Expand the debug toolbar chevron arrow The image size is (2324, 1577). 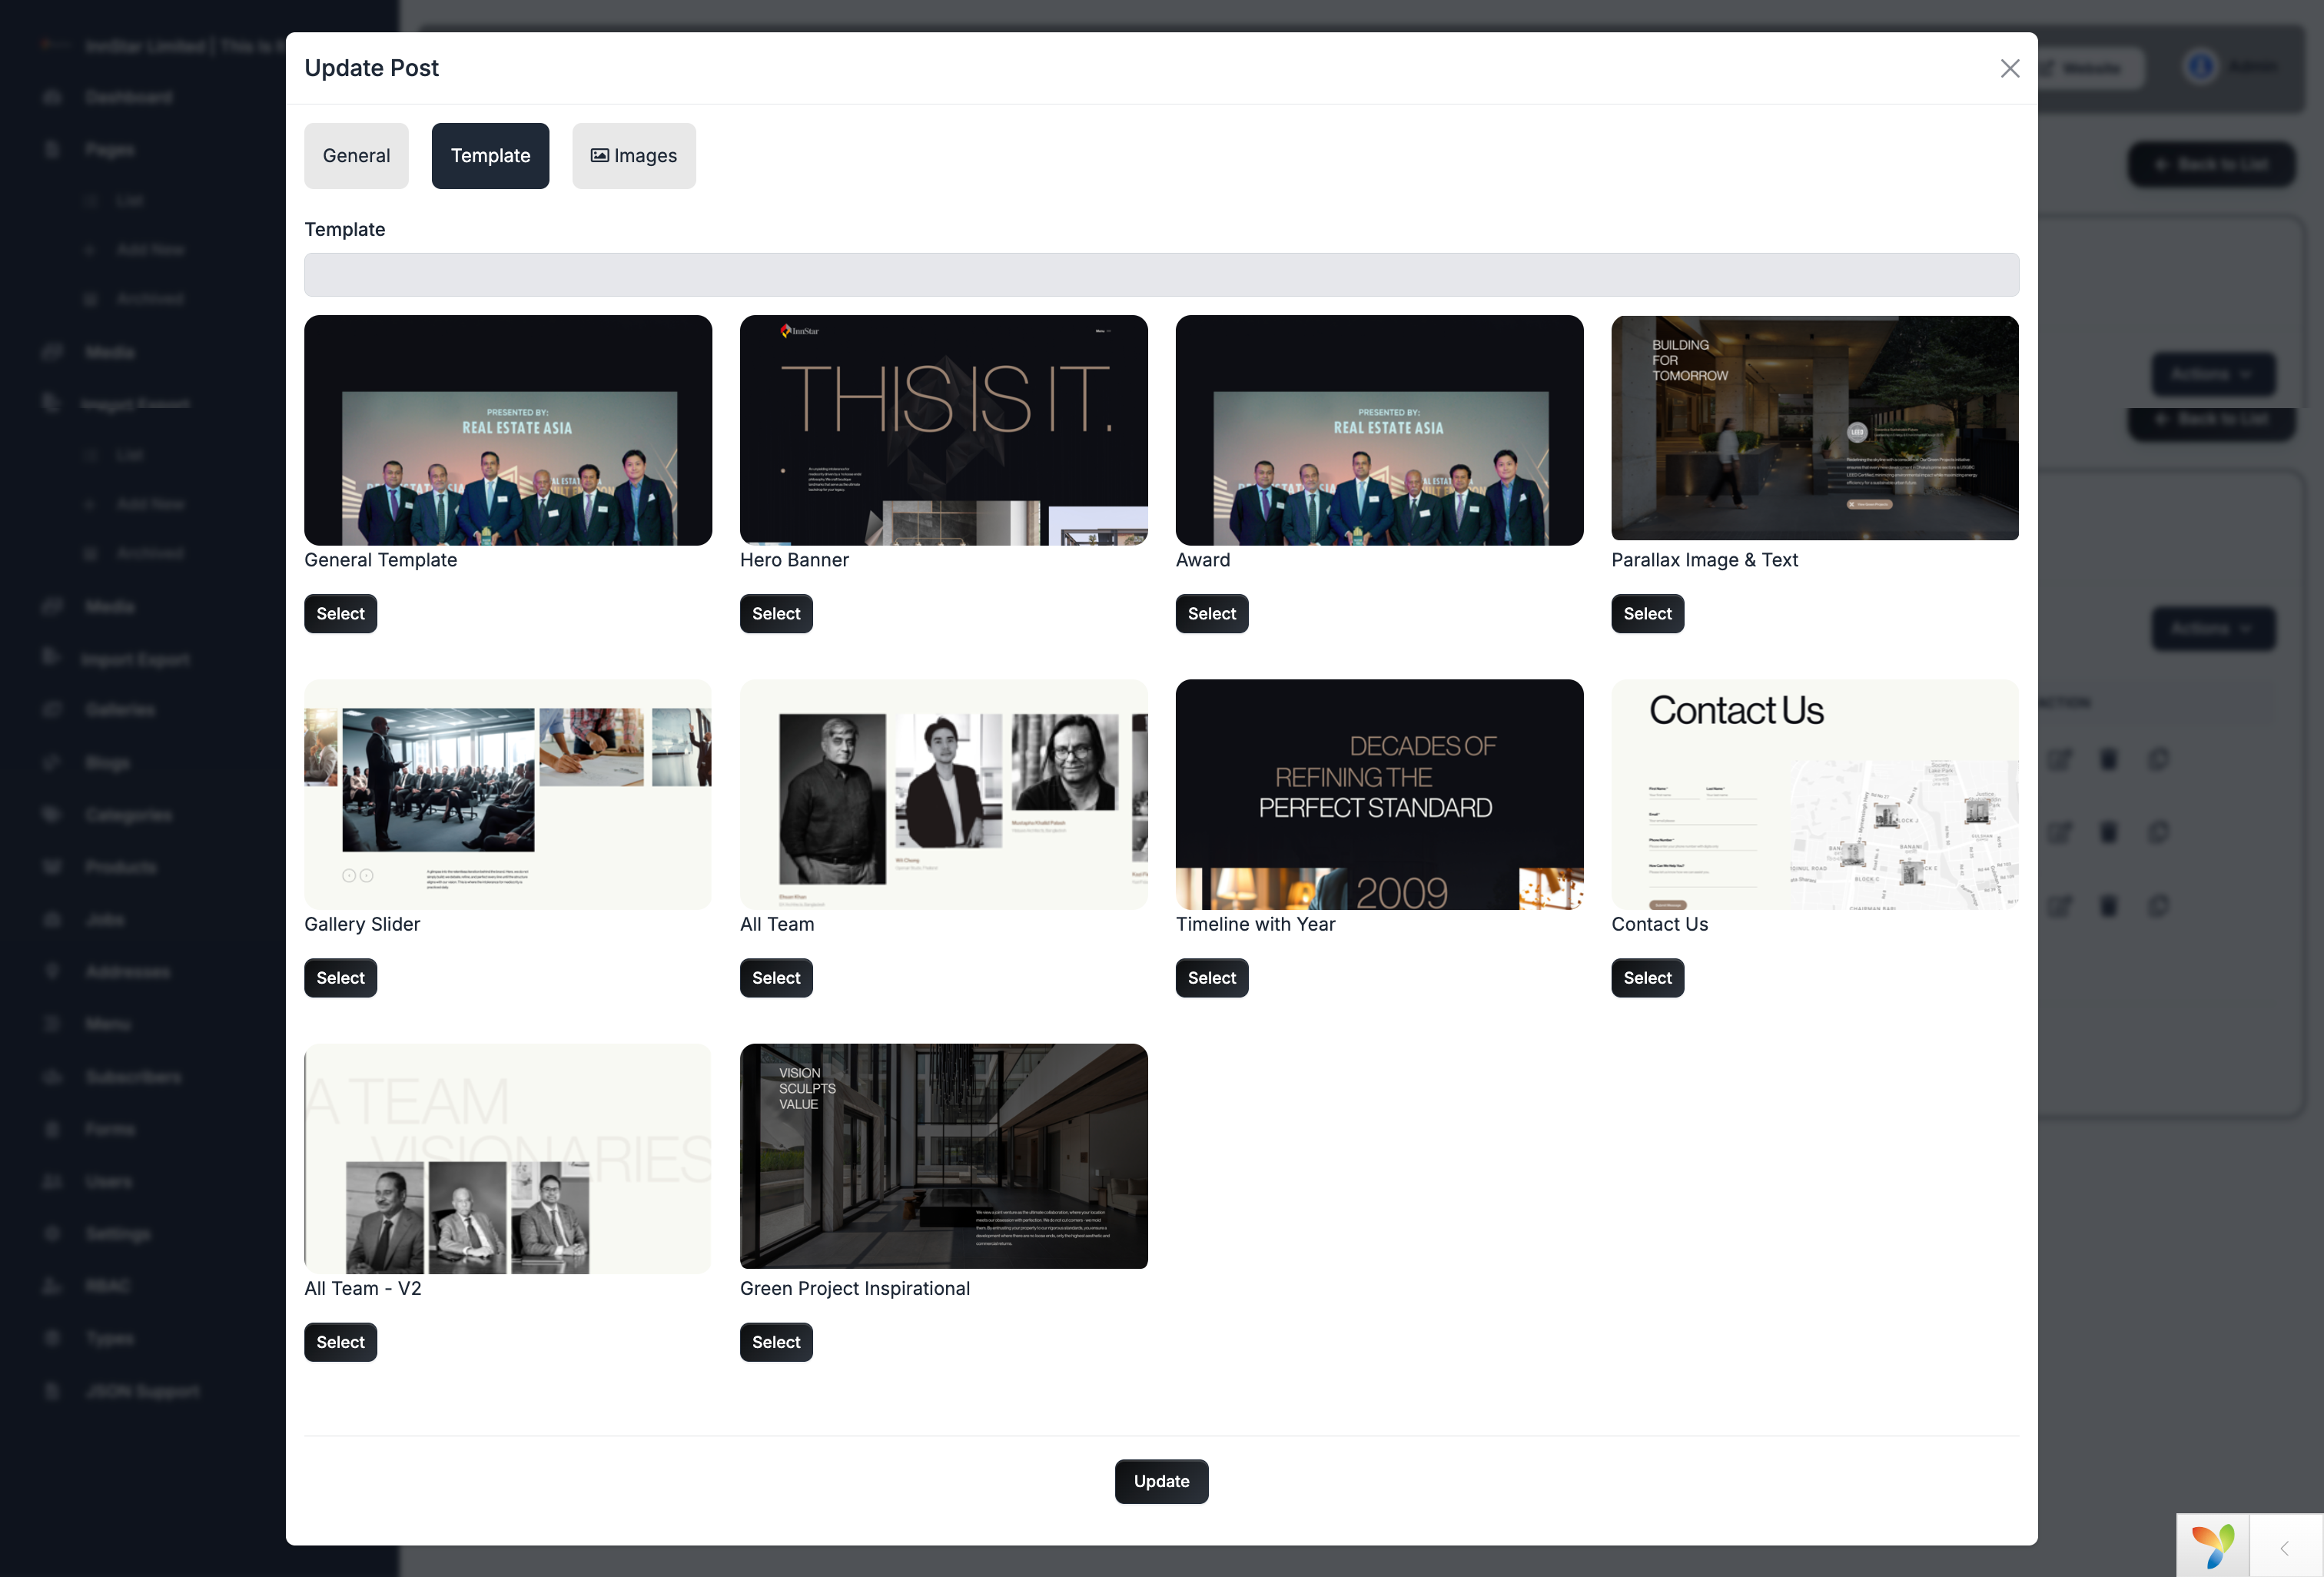click(x=2285, y=1548)
